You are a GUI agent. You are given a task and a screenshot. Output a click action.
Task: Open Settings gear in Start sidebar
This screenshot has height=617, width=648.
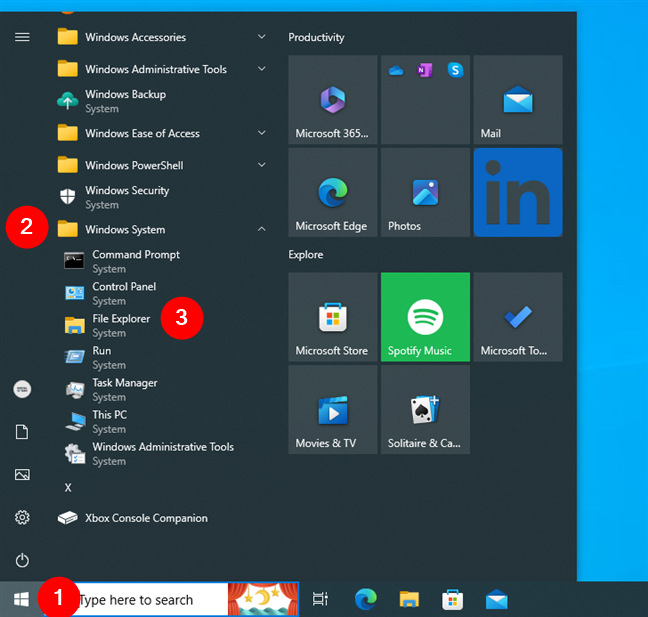coord(22,517)
